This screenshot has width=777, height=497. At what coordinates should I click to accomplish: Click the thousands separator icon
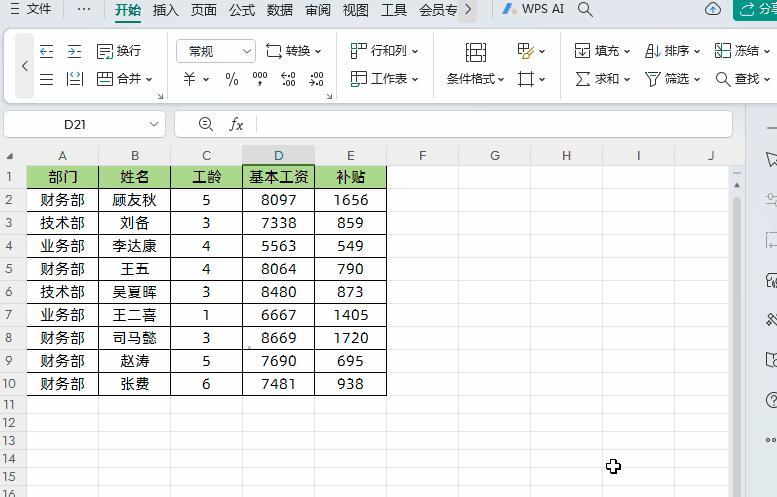(260, 79)
